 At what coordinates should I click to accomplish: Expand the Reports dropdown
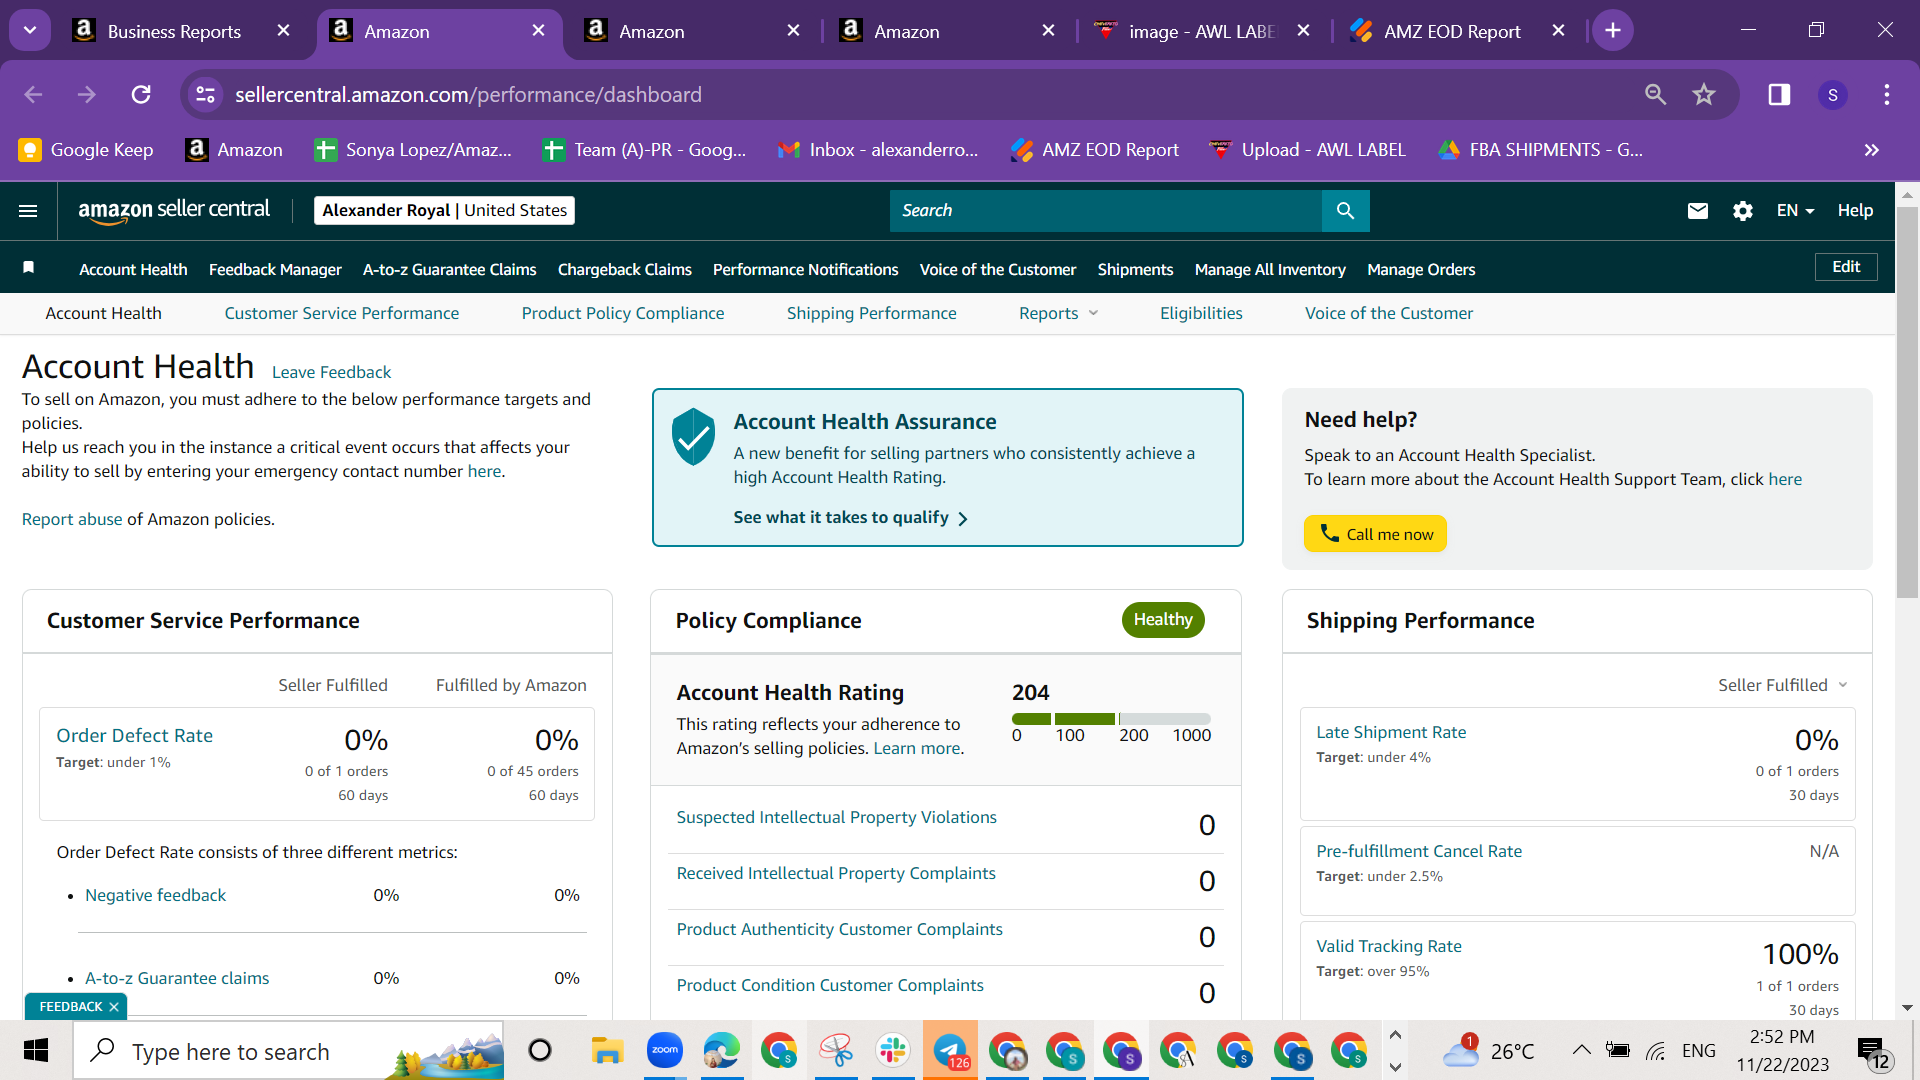pos(1059,313)
